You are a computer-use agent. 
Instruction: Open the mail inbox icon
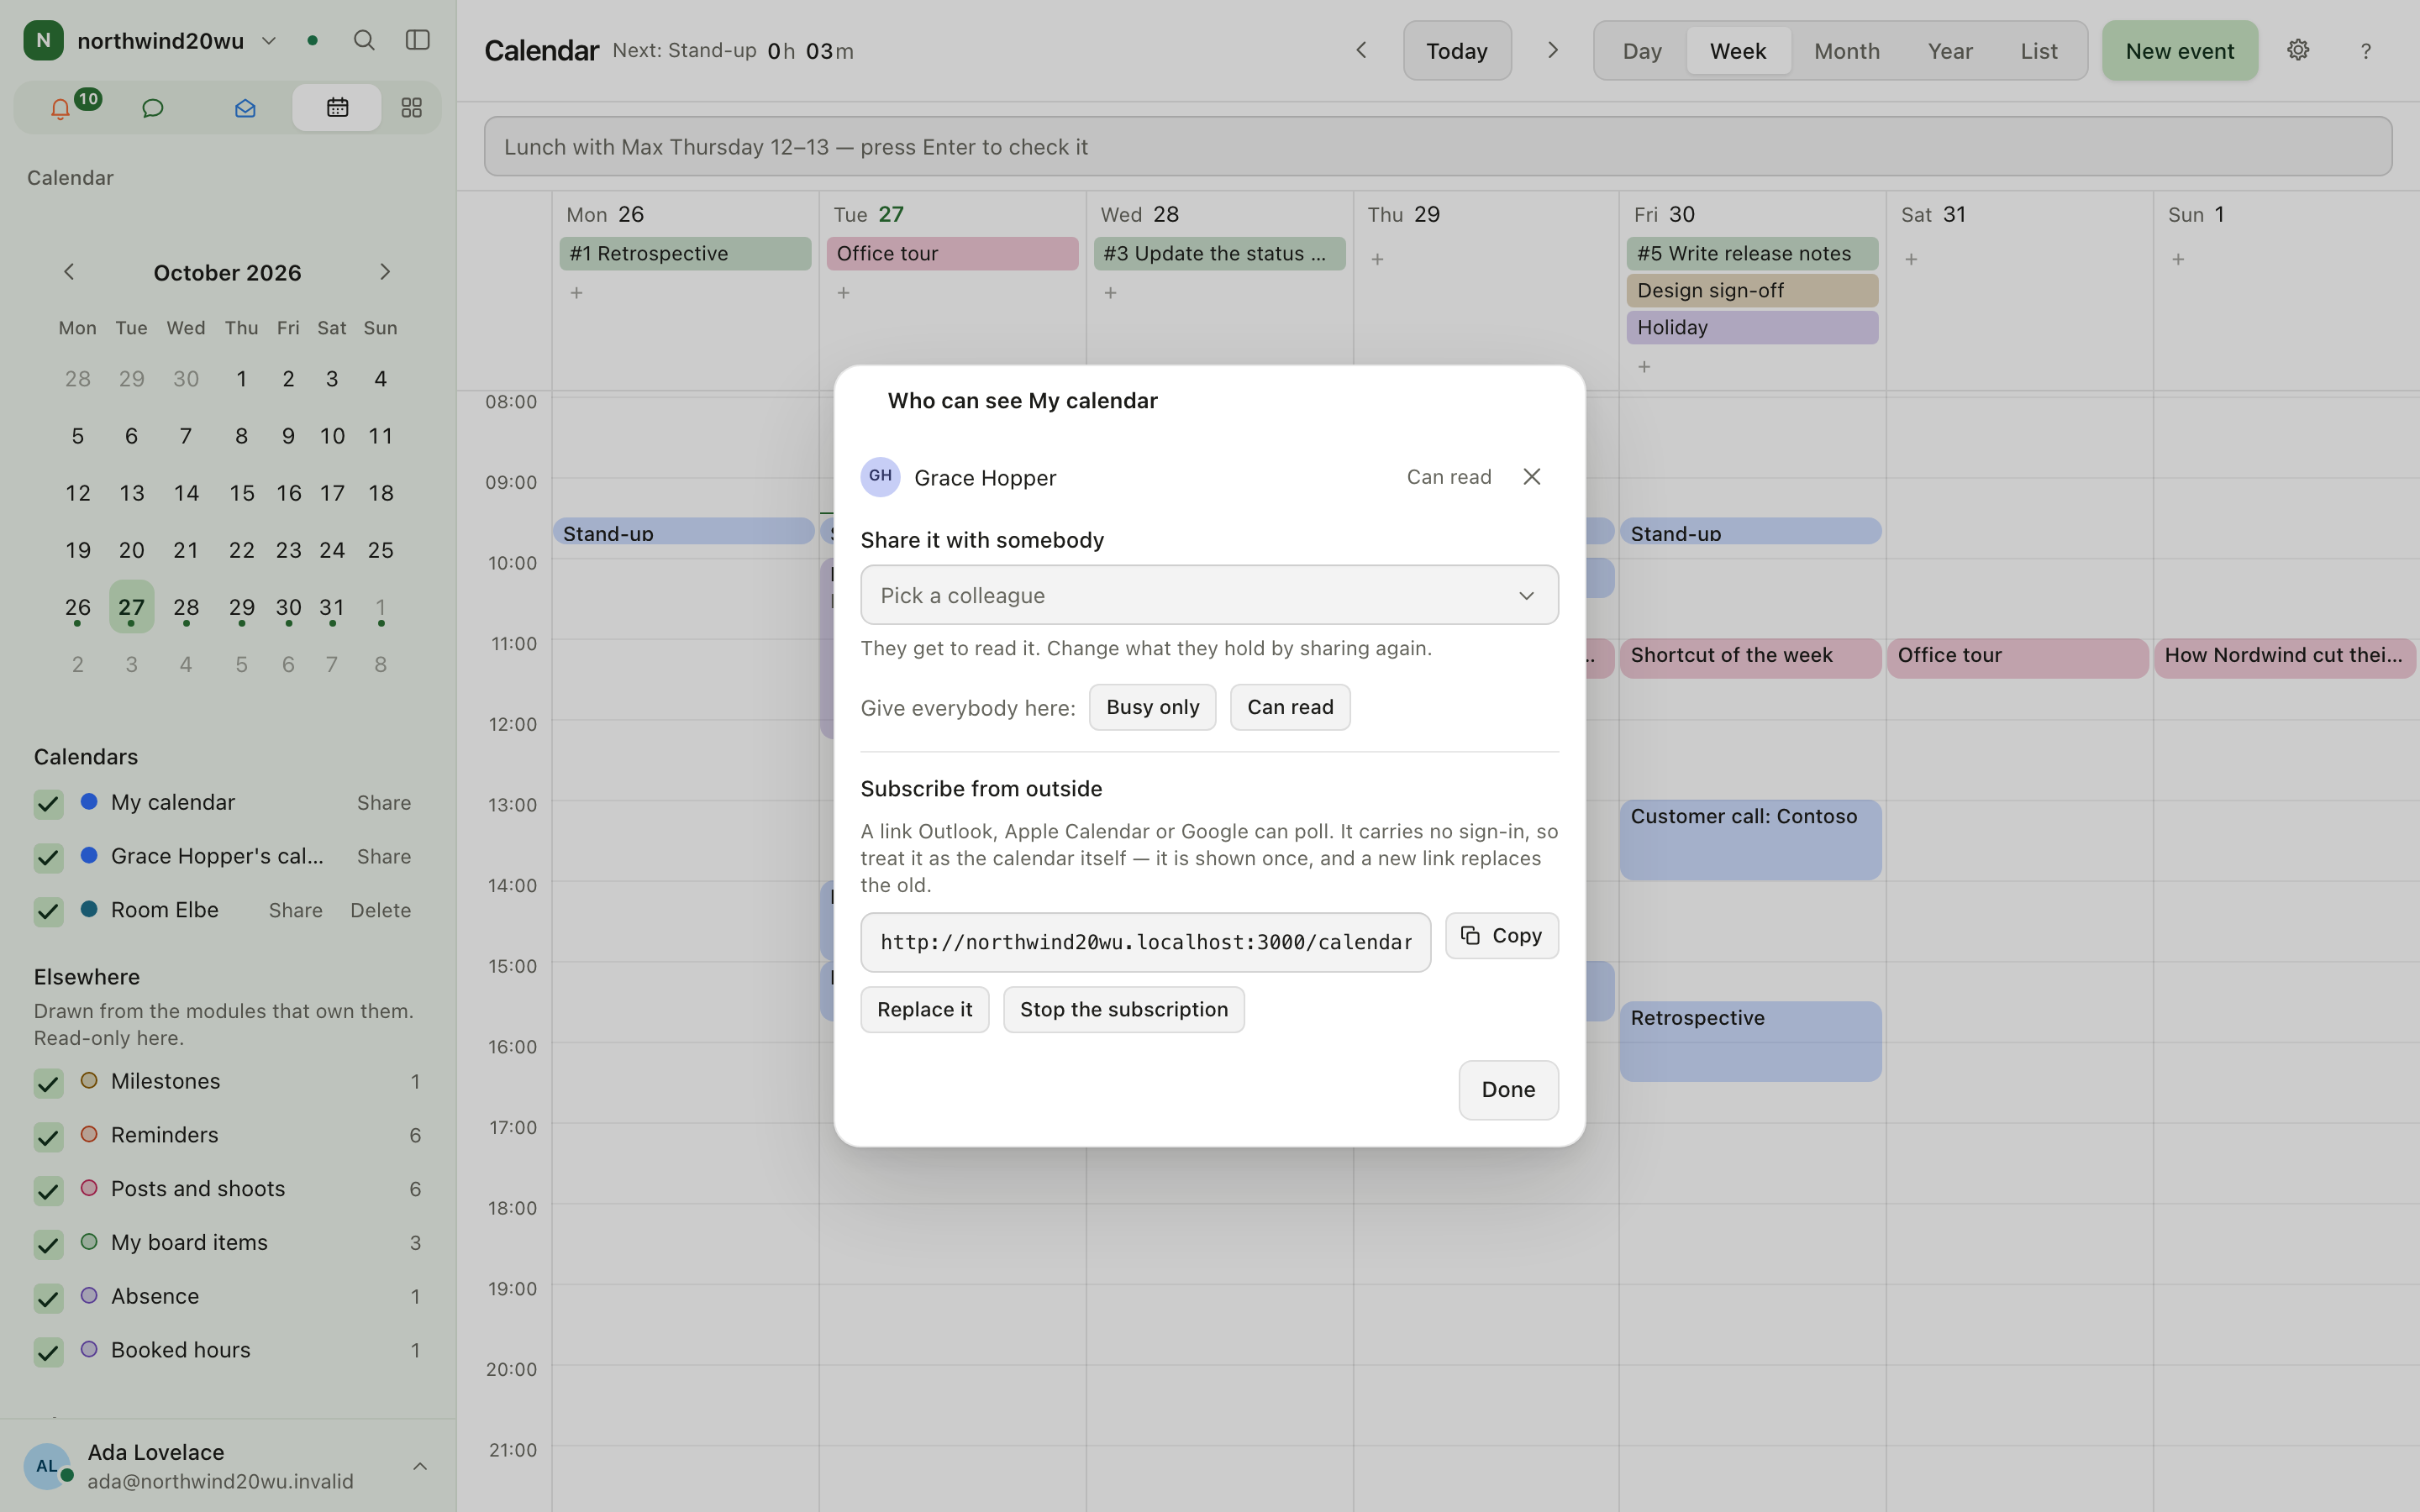coord(245,108)
